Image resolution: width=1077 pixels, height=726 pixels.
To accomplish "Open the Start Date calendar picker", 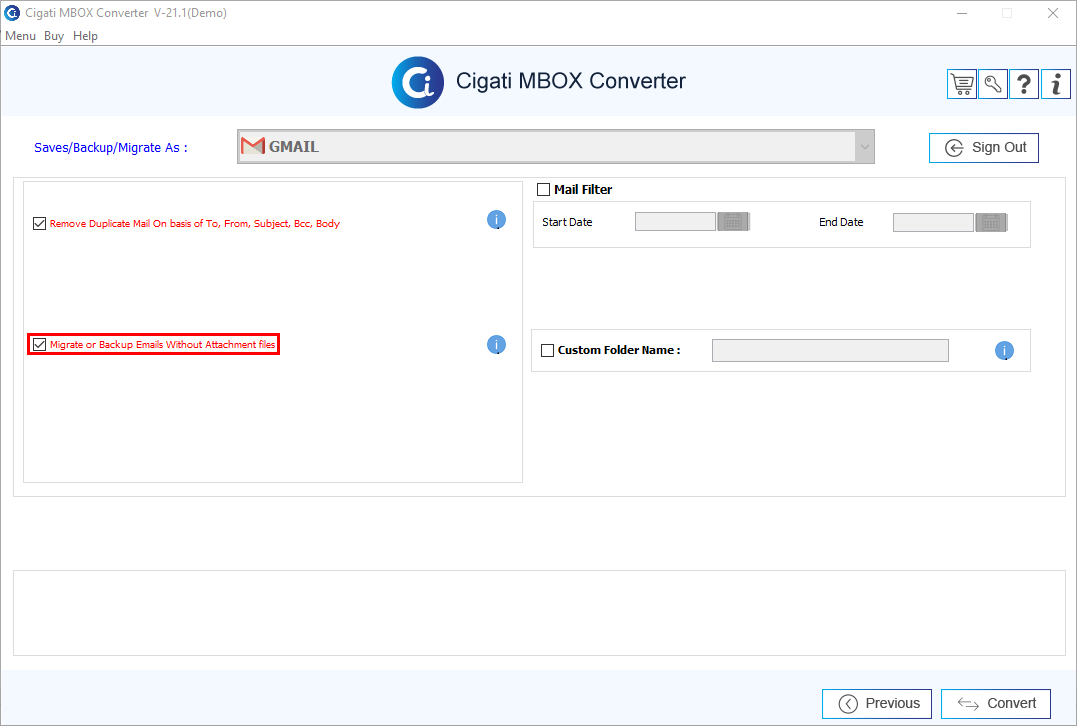I will (x=733, y=222).
